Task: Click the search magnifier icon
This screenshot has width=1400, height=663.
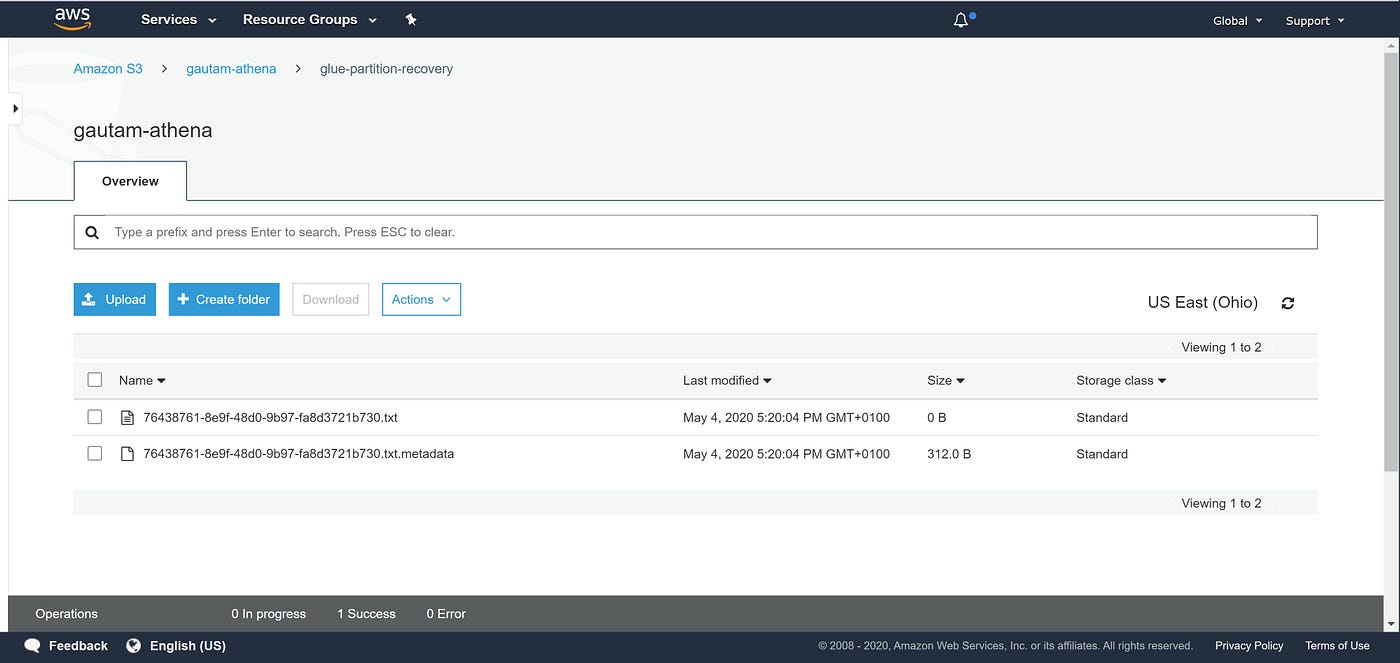Action: click(91, 231)
